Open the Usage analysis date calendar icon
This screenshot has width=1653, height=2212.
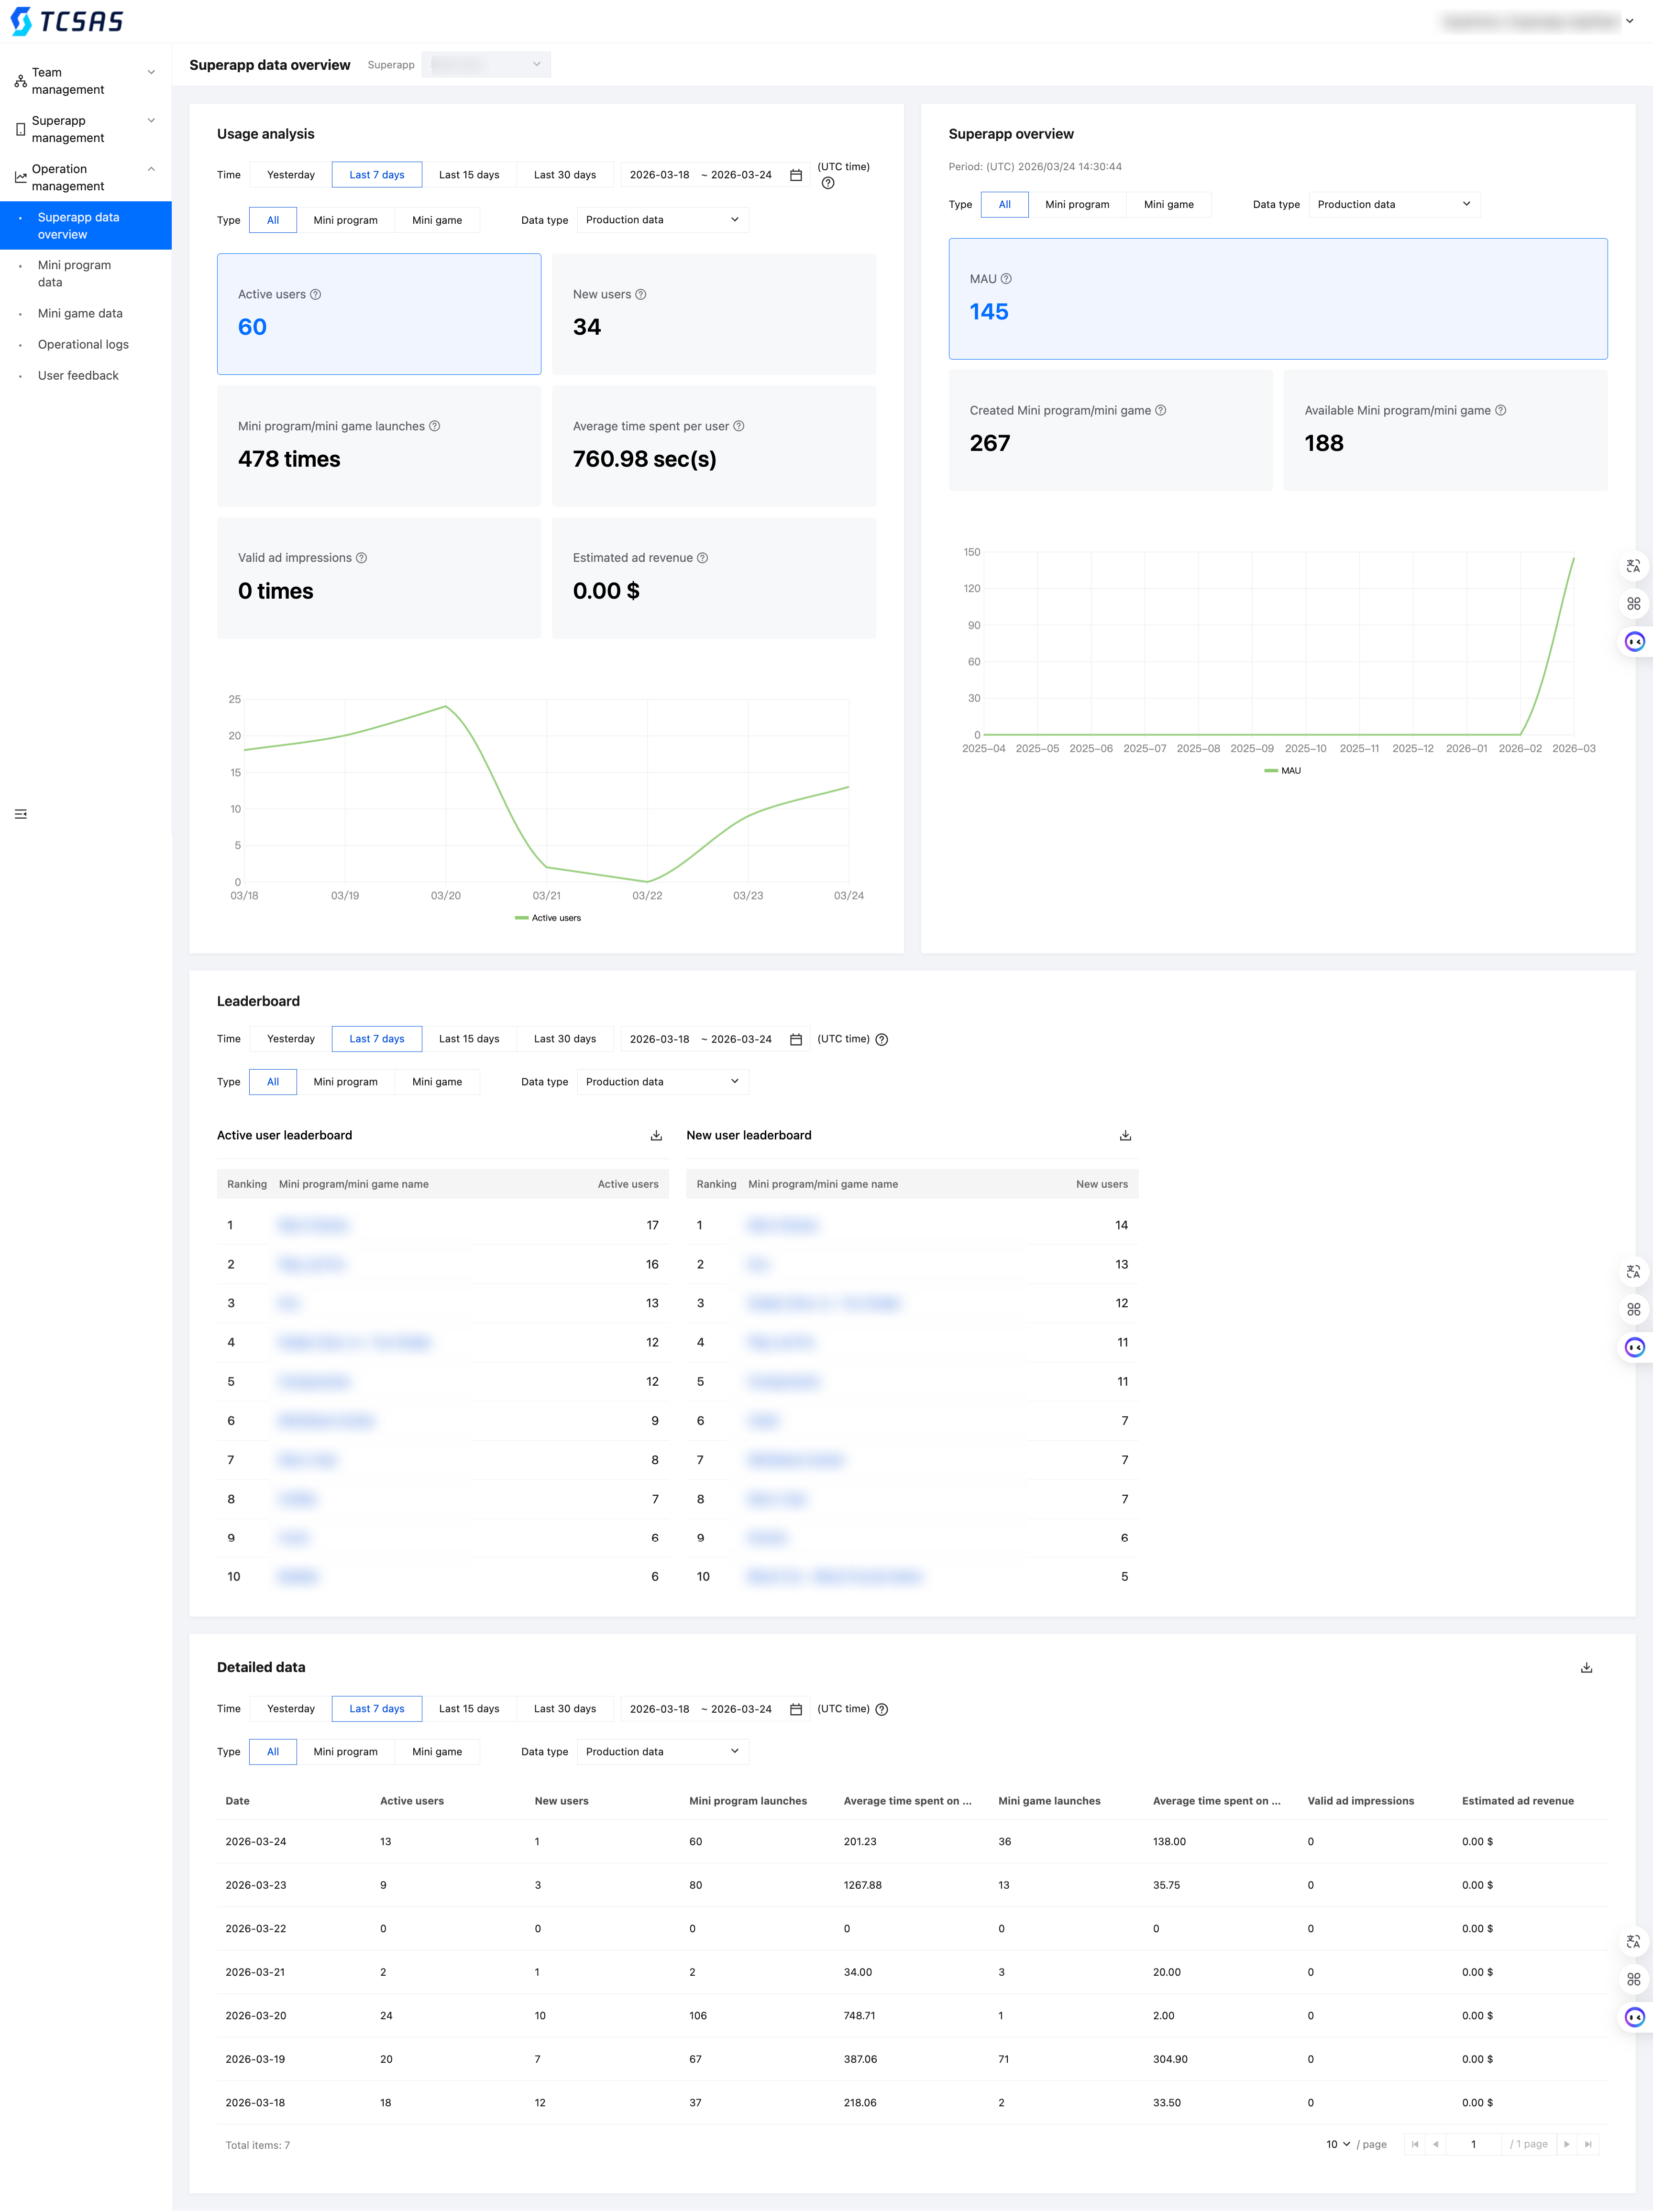(x=796, y=175)
